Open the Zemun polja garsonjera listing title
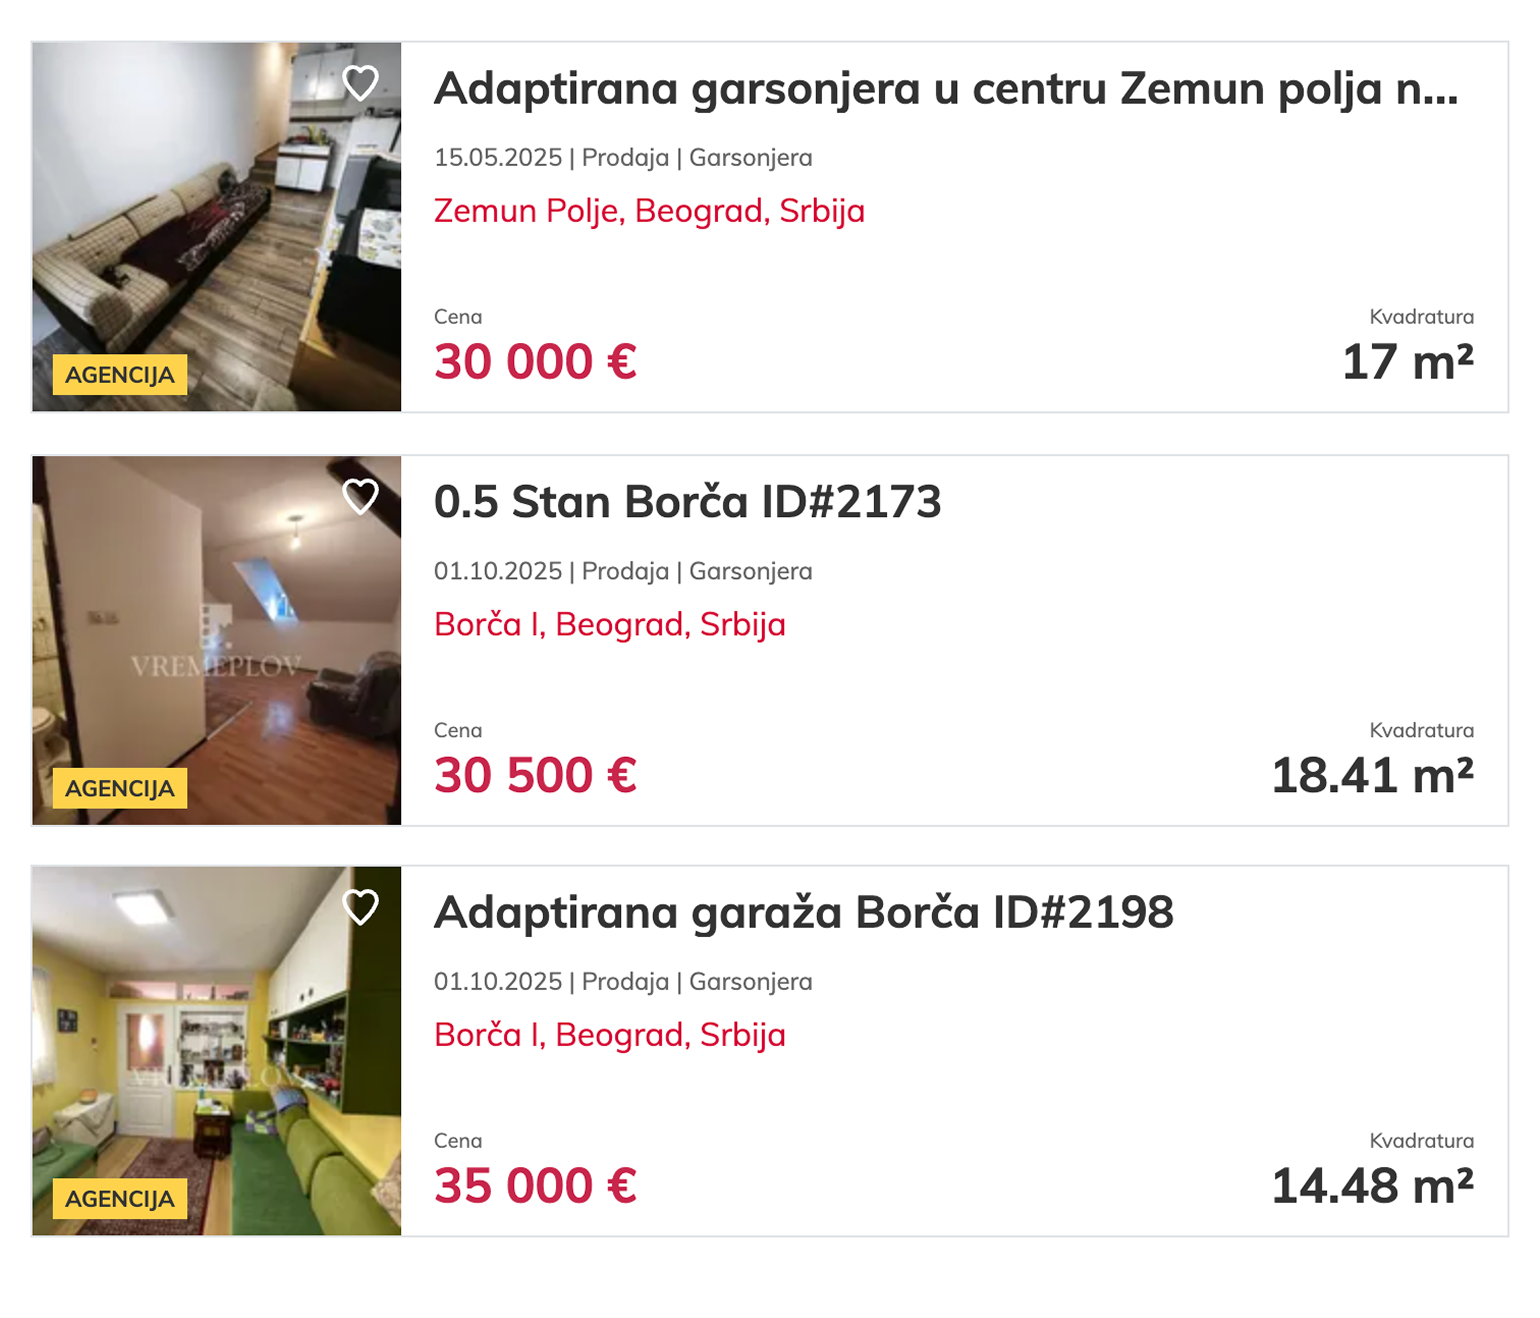This screenshot has width=1540, height=1318. 945,89
